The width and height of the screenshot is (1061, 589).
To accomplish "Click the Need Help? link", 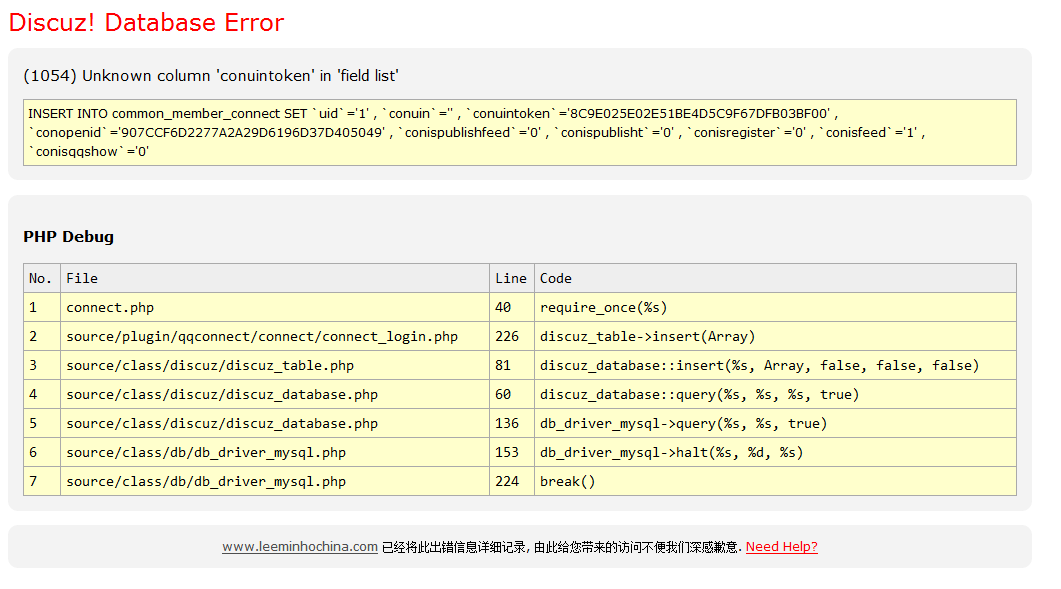I will [x=782, y=546].
